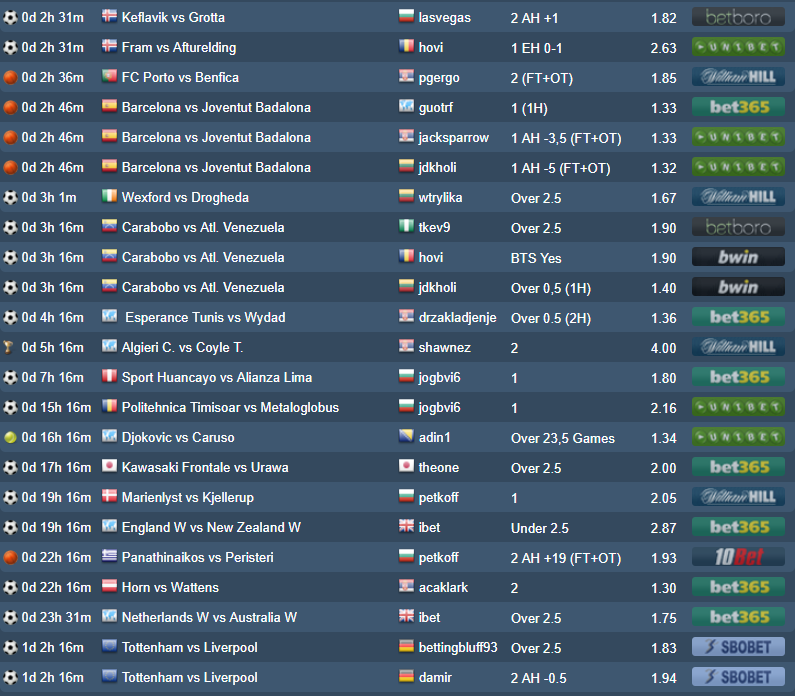Open the Kawasaki Frontale vs Urawa match
Screen dimensions: 796x696
click(205, 467)
